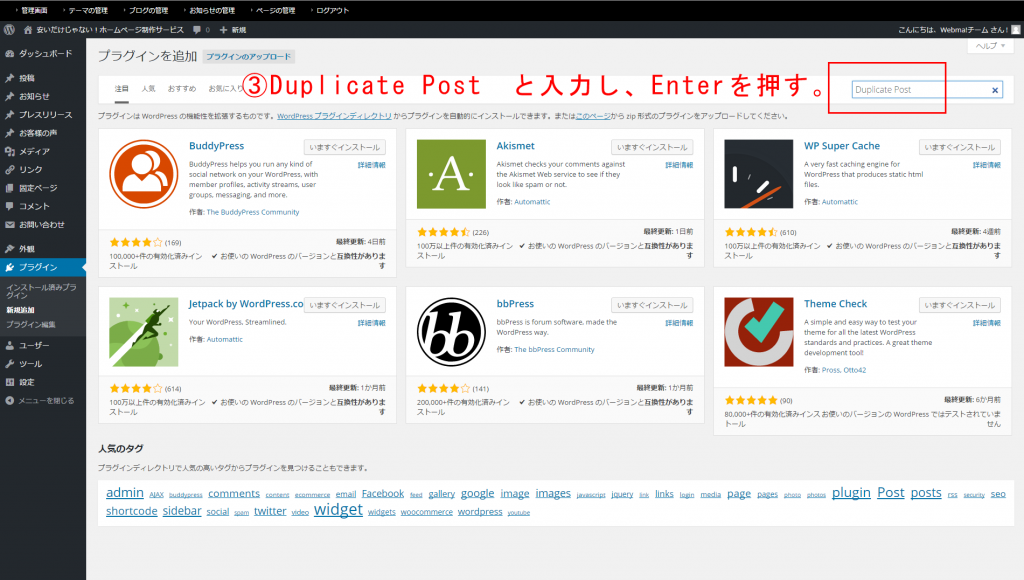Install BuddyPress with いますぐインストール
Screen dimensions: 1024x580
tap(344, 148)
